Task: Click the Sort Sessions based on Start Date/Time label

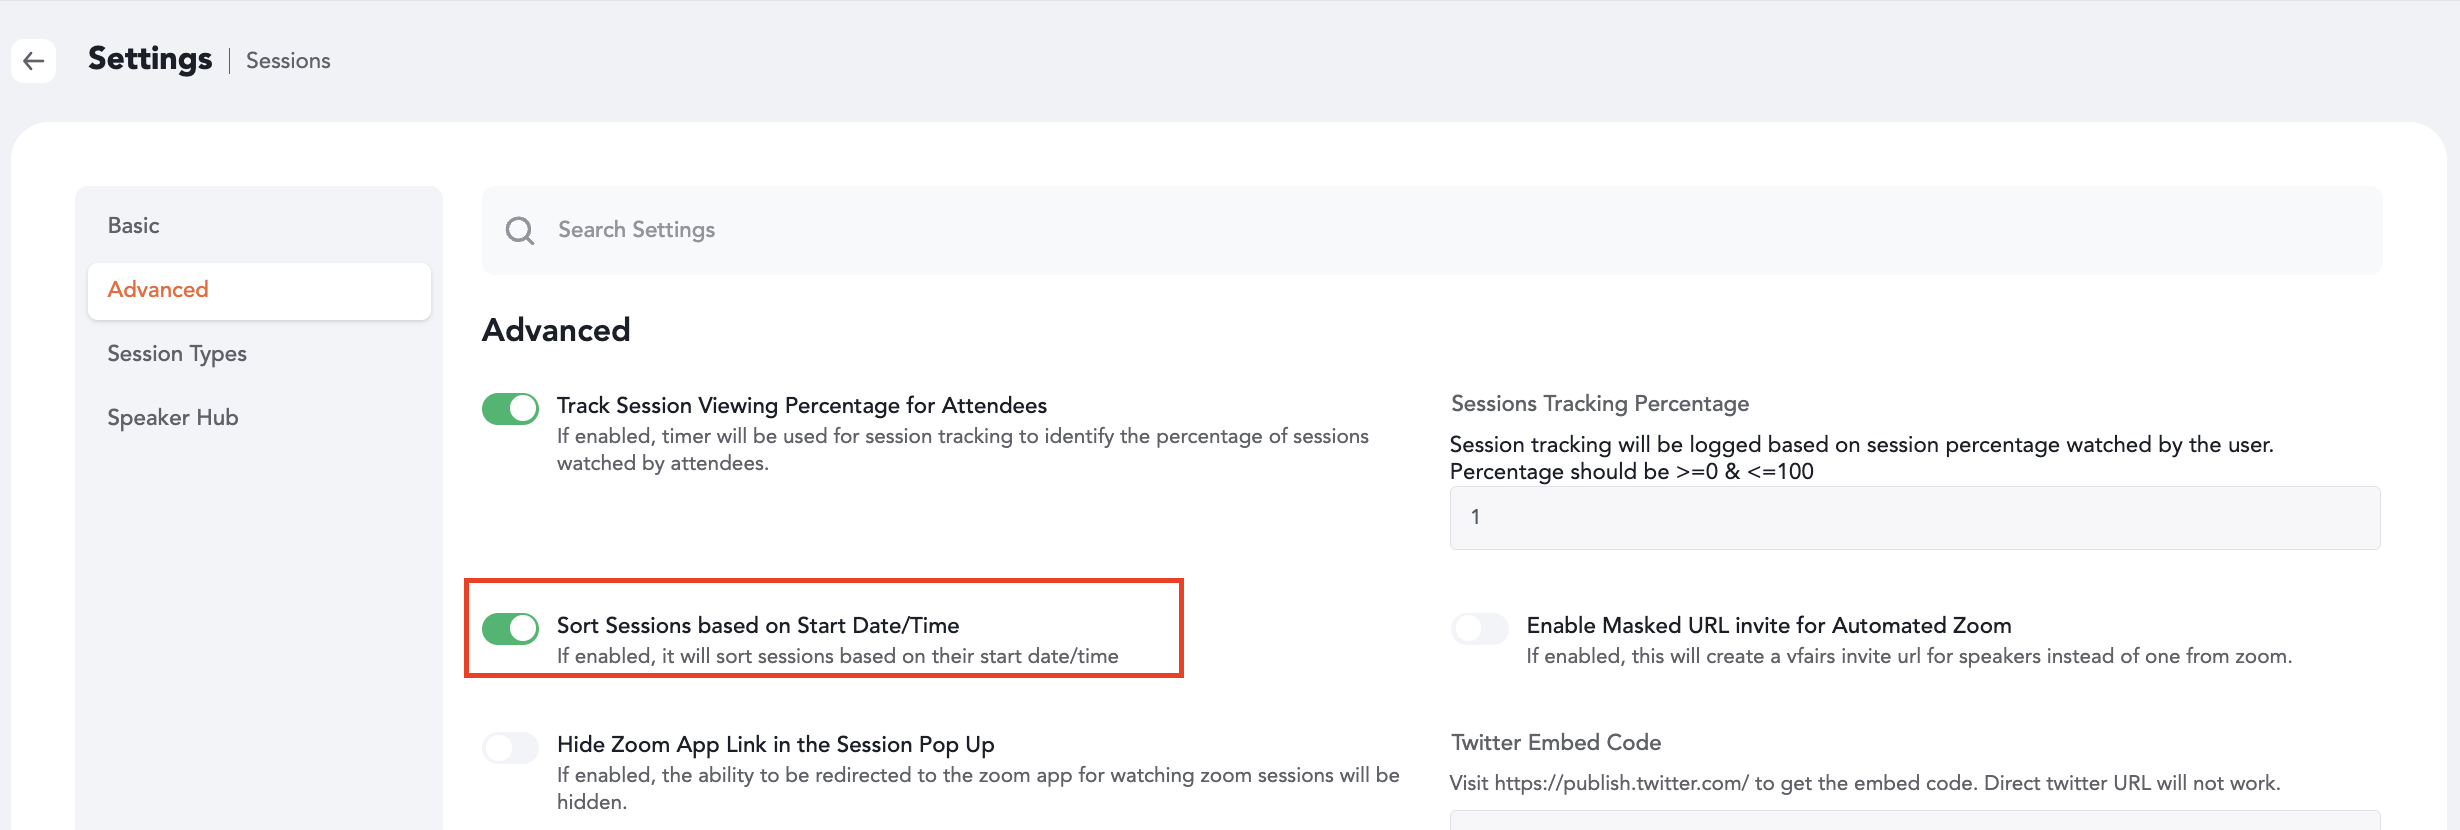Action: click(x=758, y=626)
